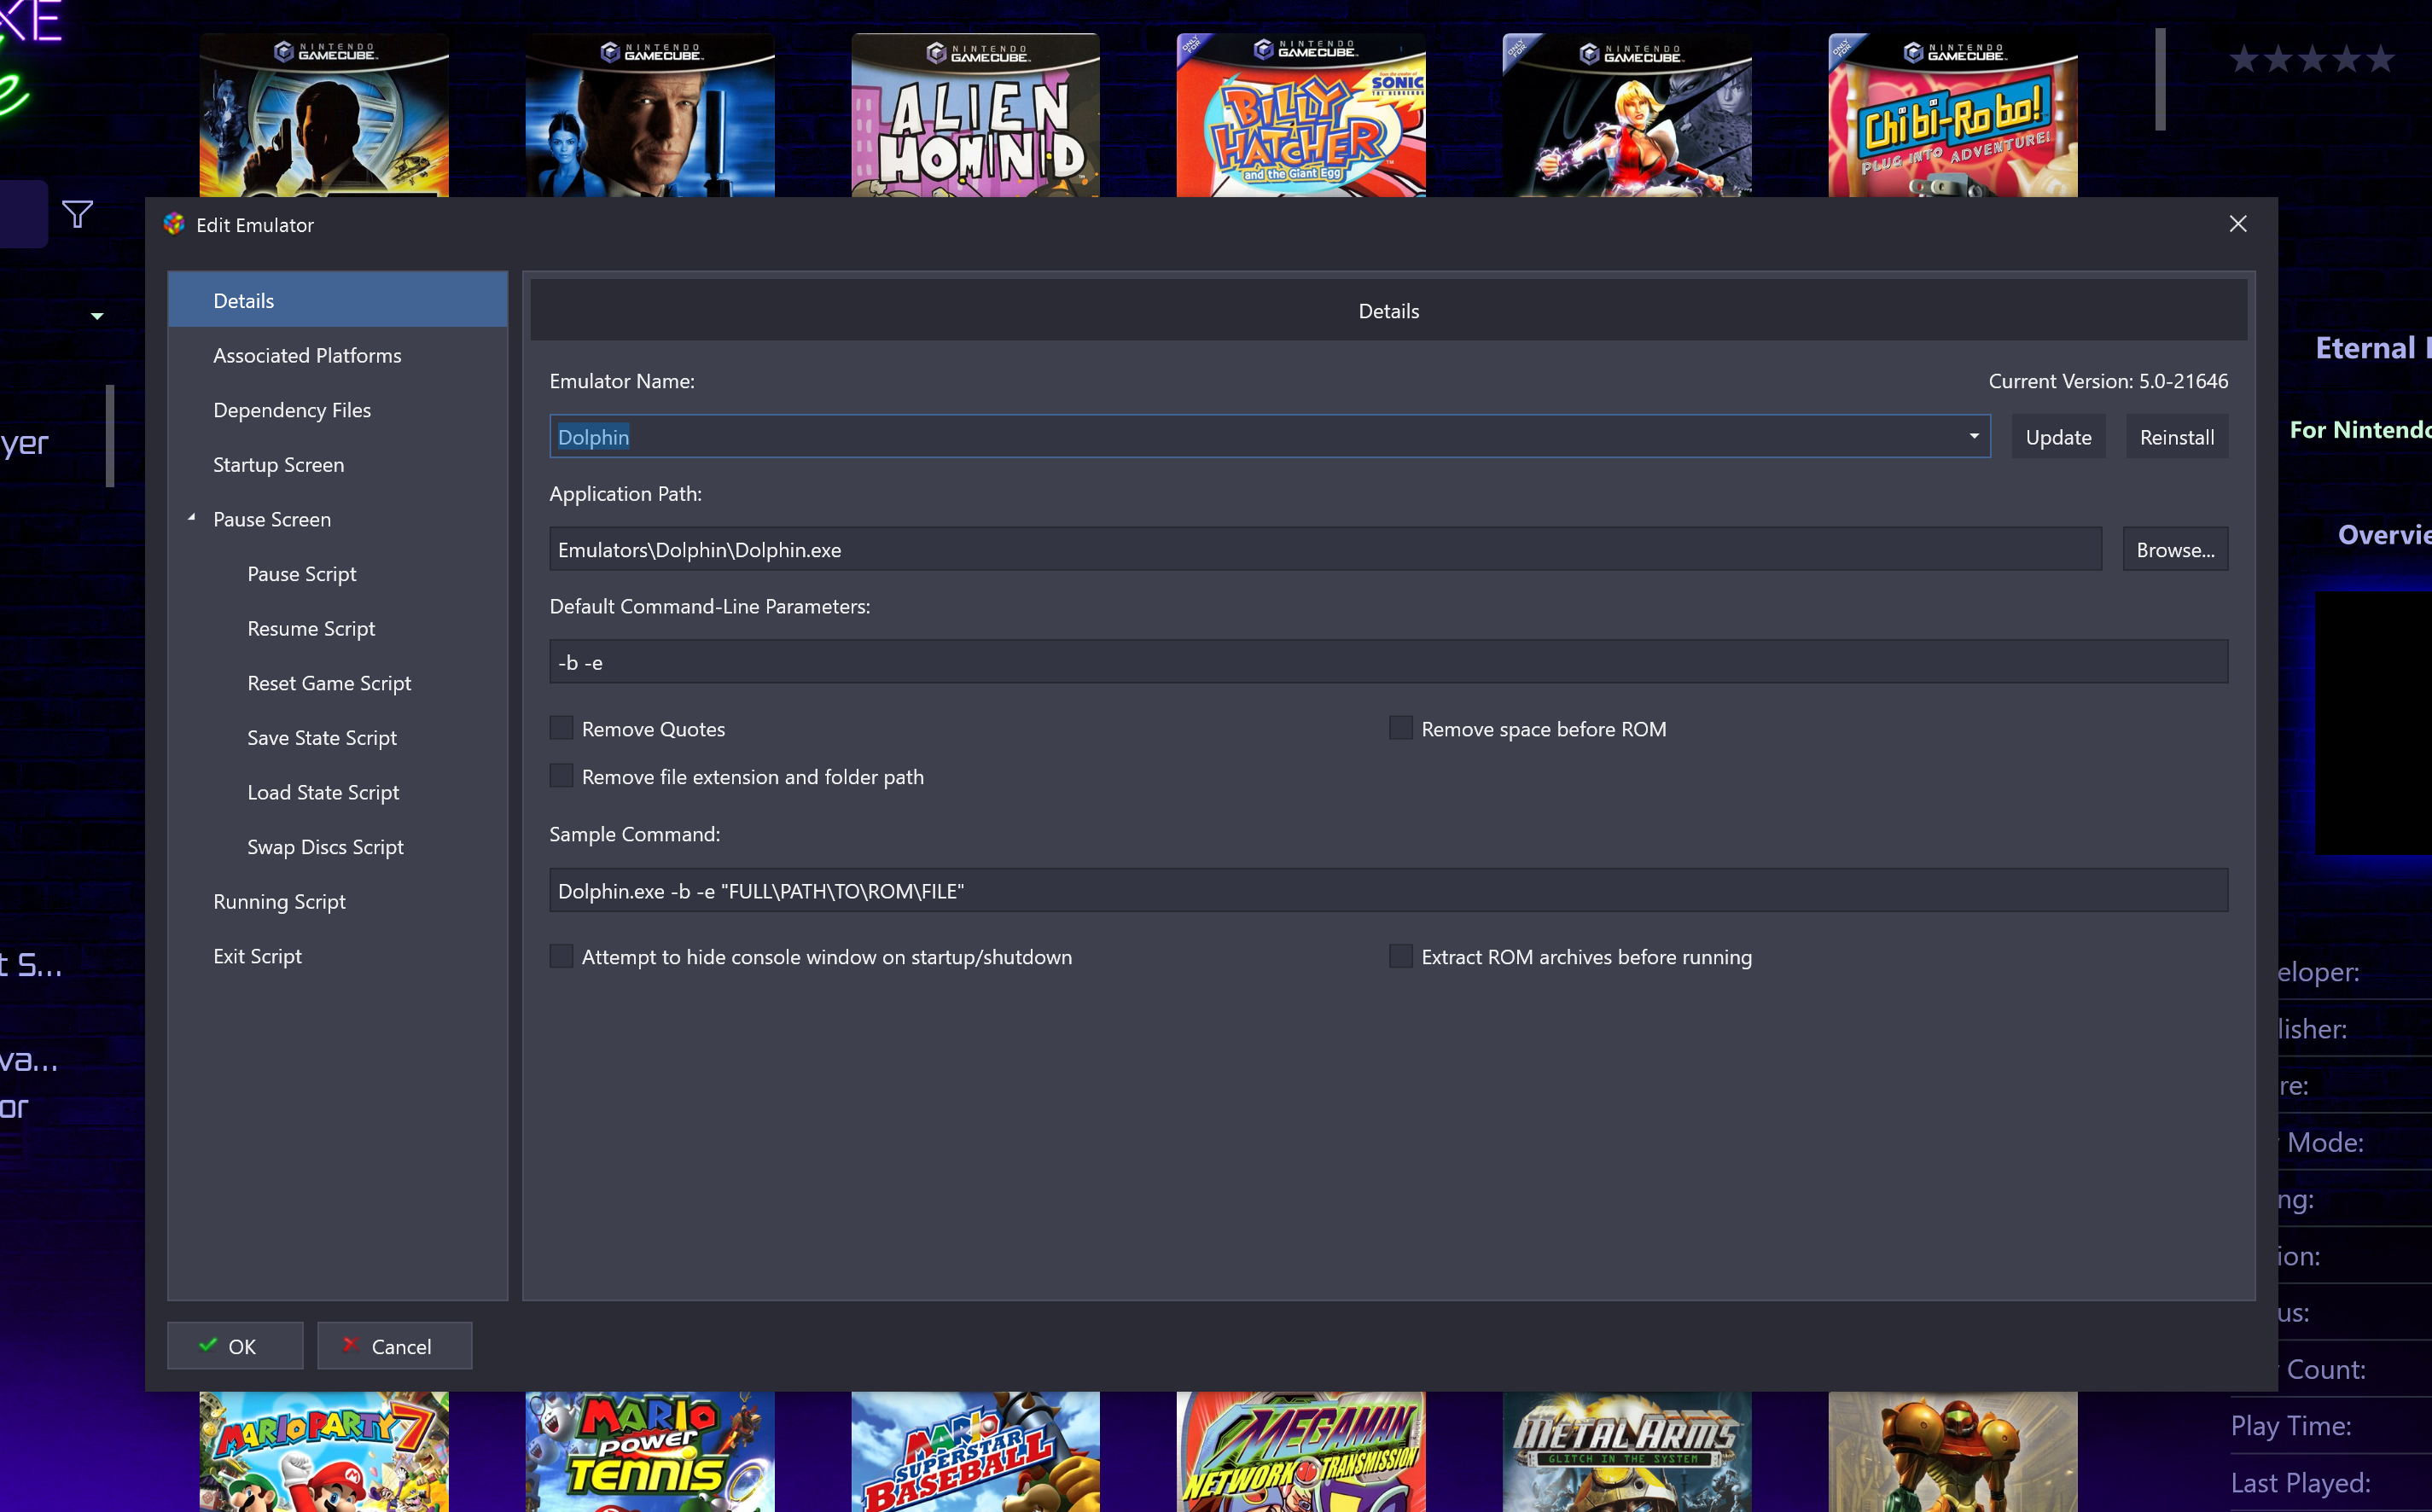The width and height of the screenshot is (2432, 1512).
Task: Select the Metal Arms cover
Action: [1627, 1451]
